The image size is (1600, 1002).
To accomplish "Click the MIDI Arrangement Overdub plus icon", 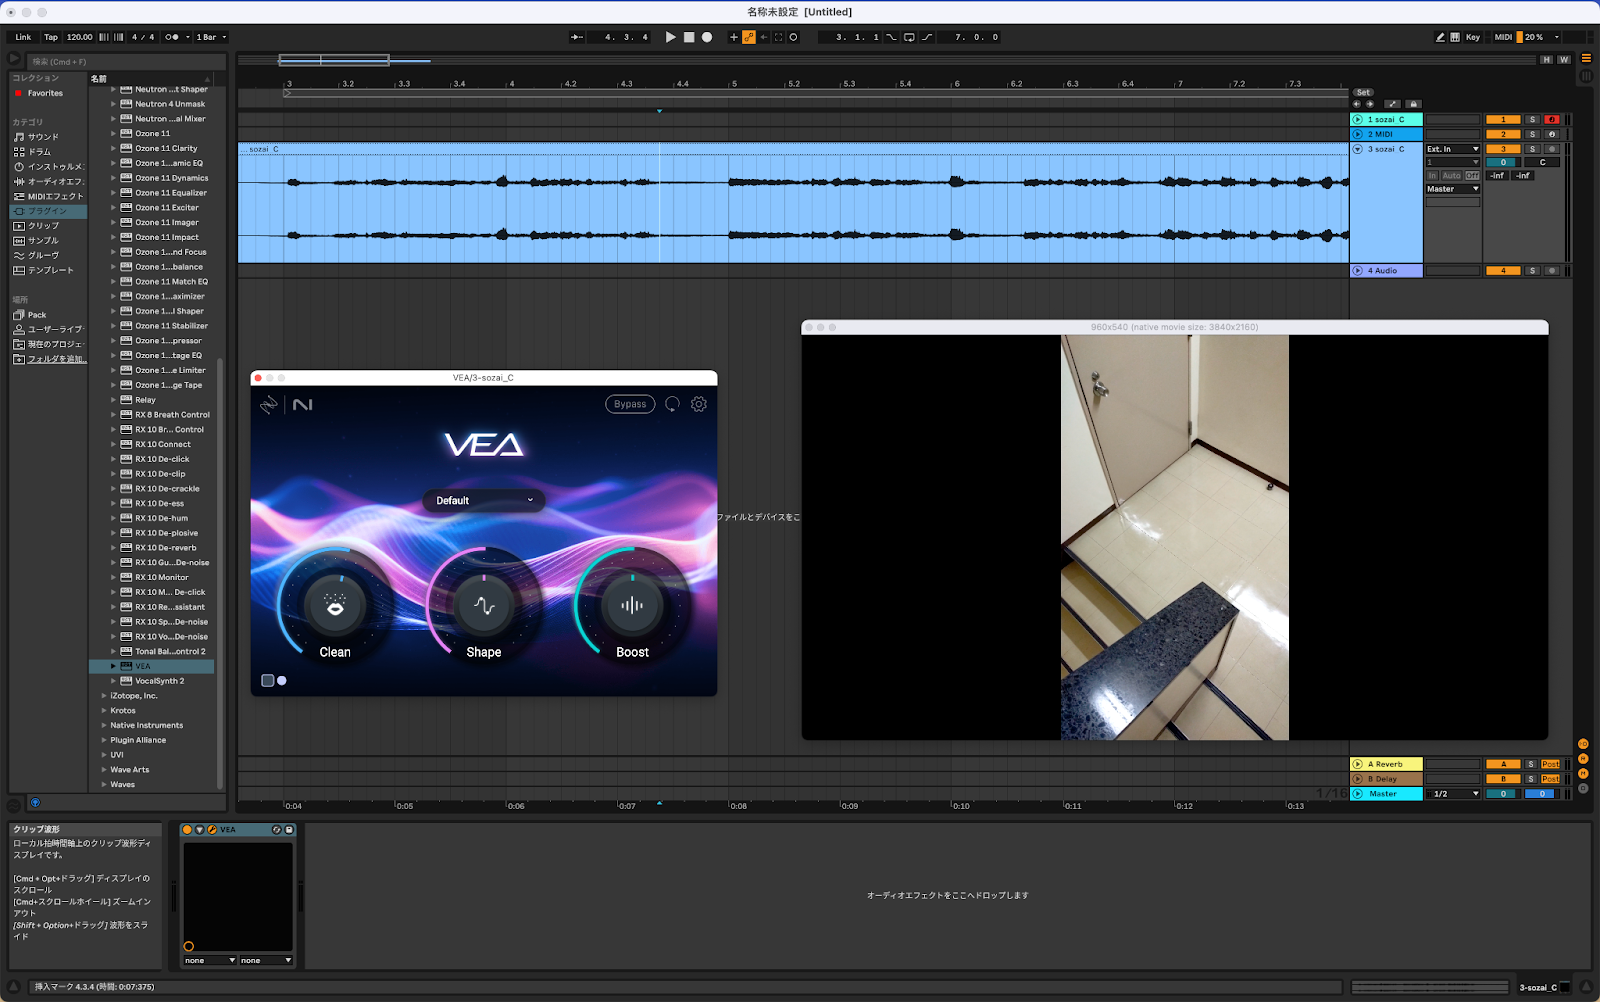I will tap(734, 37).
